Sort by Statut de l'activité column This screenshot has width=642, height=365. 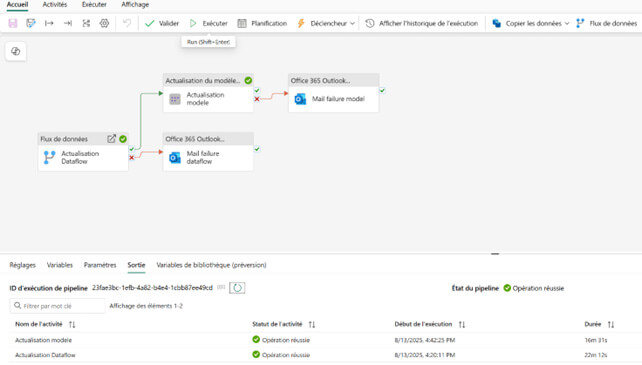coord(312,324)
